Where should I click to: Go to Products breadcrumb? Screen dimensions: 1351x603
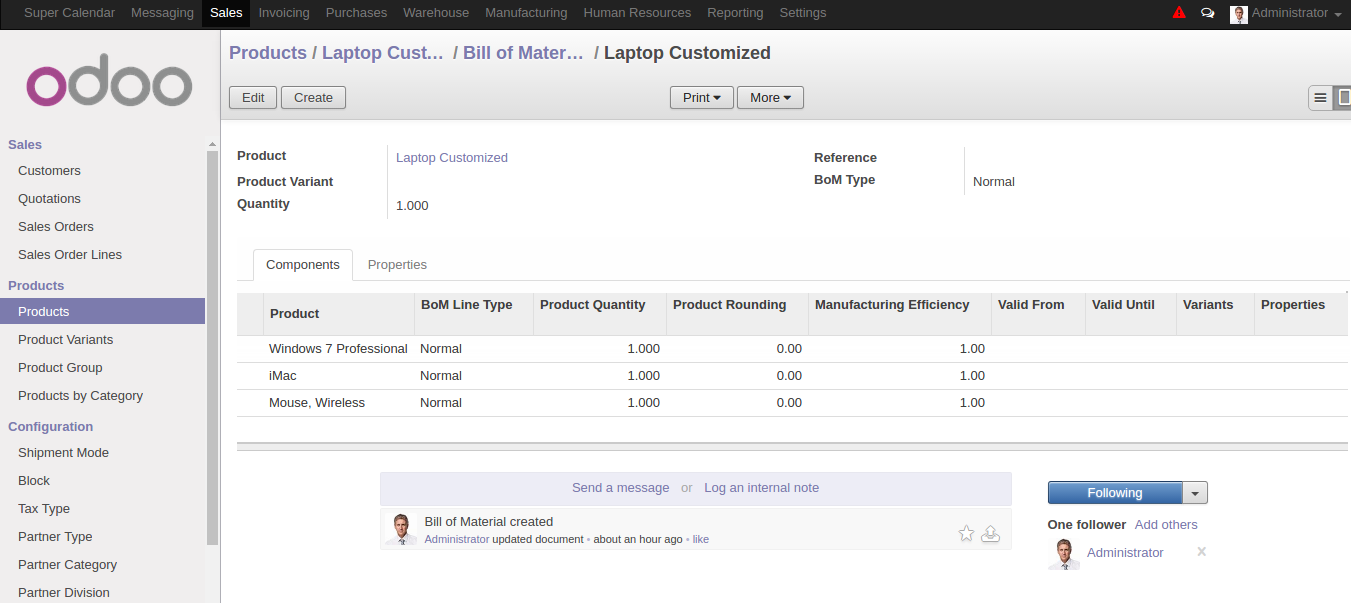(x=268, y=53)
